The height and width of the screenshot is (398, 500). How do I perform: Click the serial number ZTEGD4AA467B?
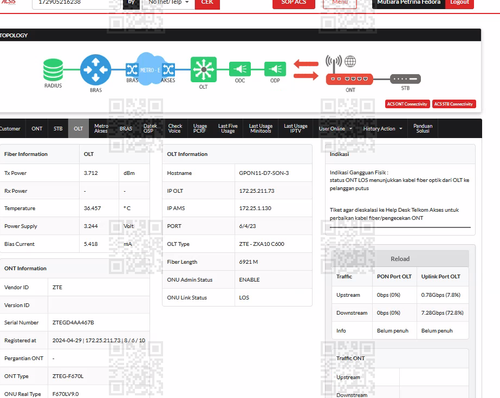(73, 323)
